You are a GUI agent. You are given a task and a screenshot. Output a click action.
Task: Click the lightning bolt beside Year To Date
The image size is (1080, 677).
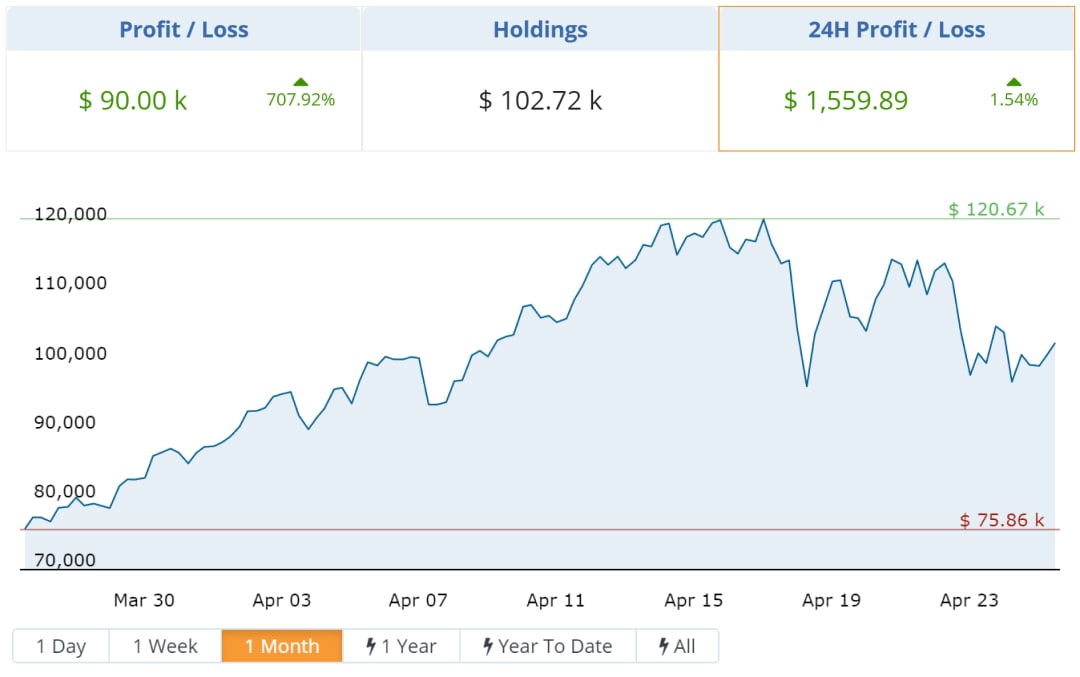(x=488, y=646)
